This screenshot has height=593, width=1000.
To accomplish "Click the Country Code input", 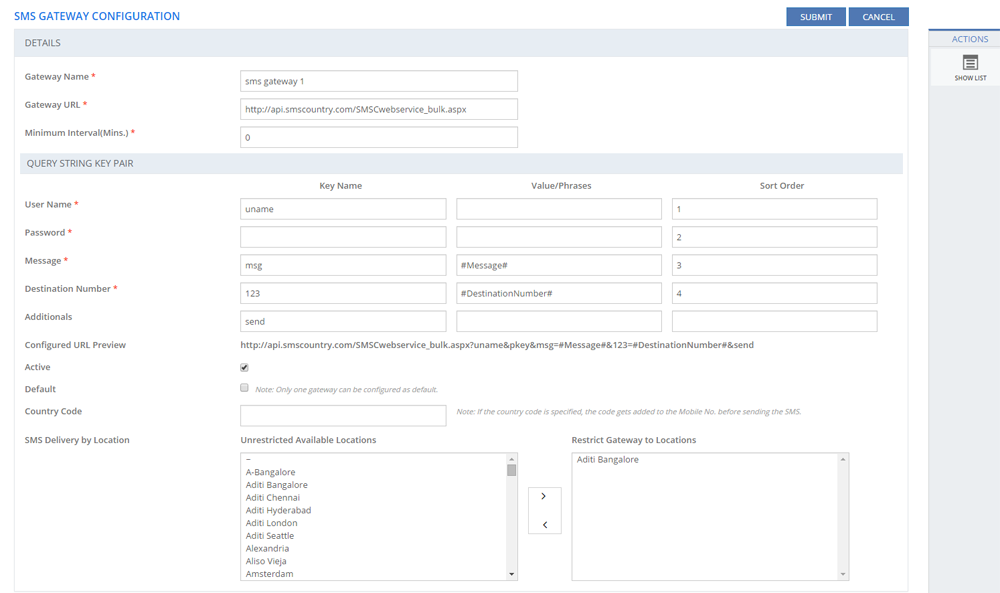I will pos(343,415).
